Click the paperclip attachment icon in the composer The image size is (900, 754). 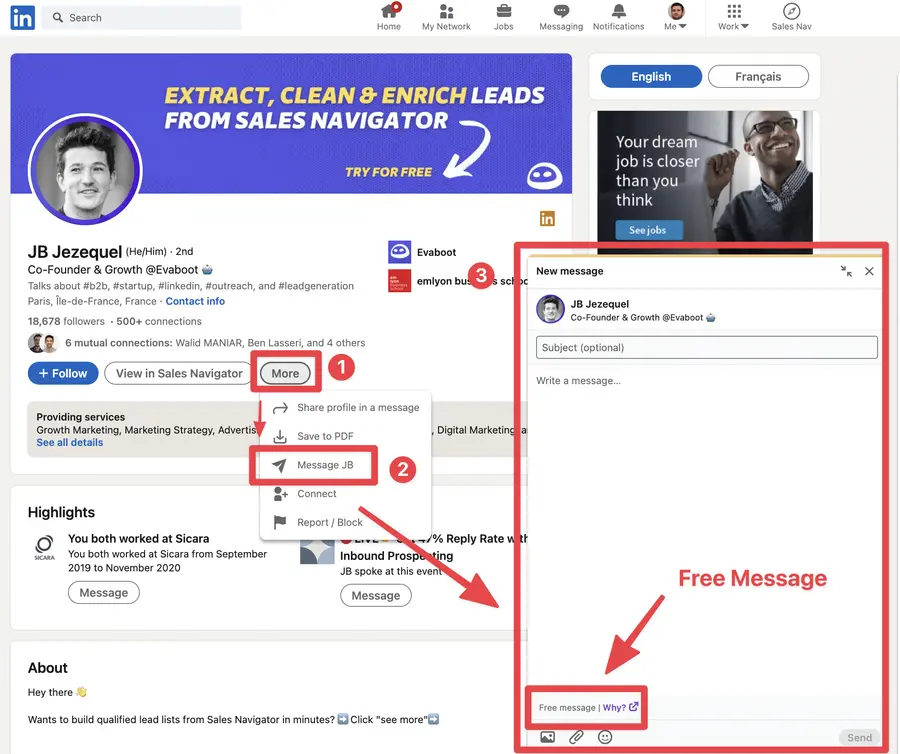point(574,737)
